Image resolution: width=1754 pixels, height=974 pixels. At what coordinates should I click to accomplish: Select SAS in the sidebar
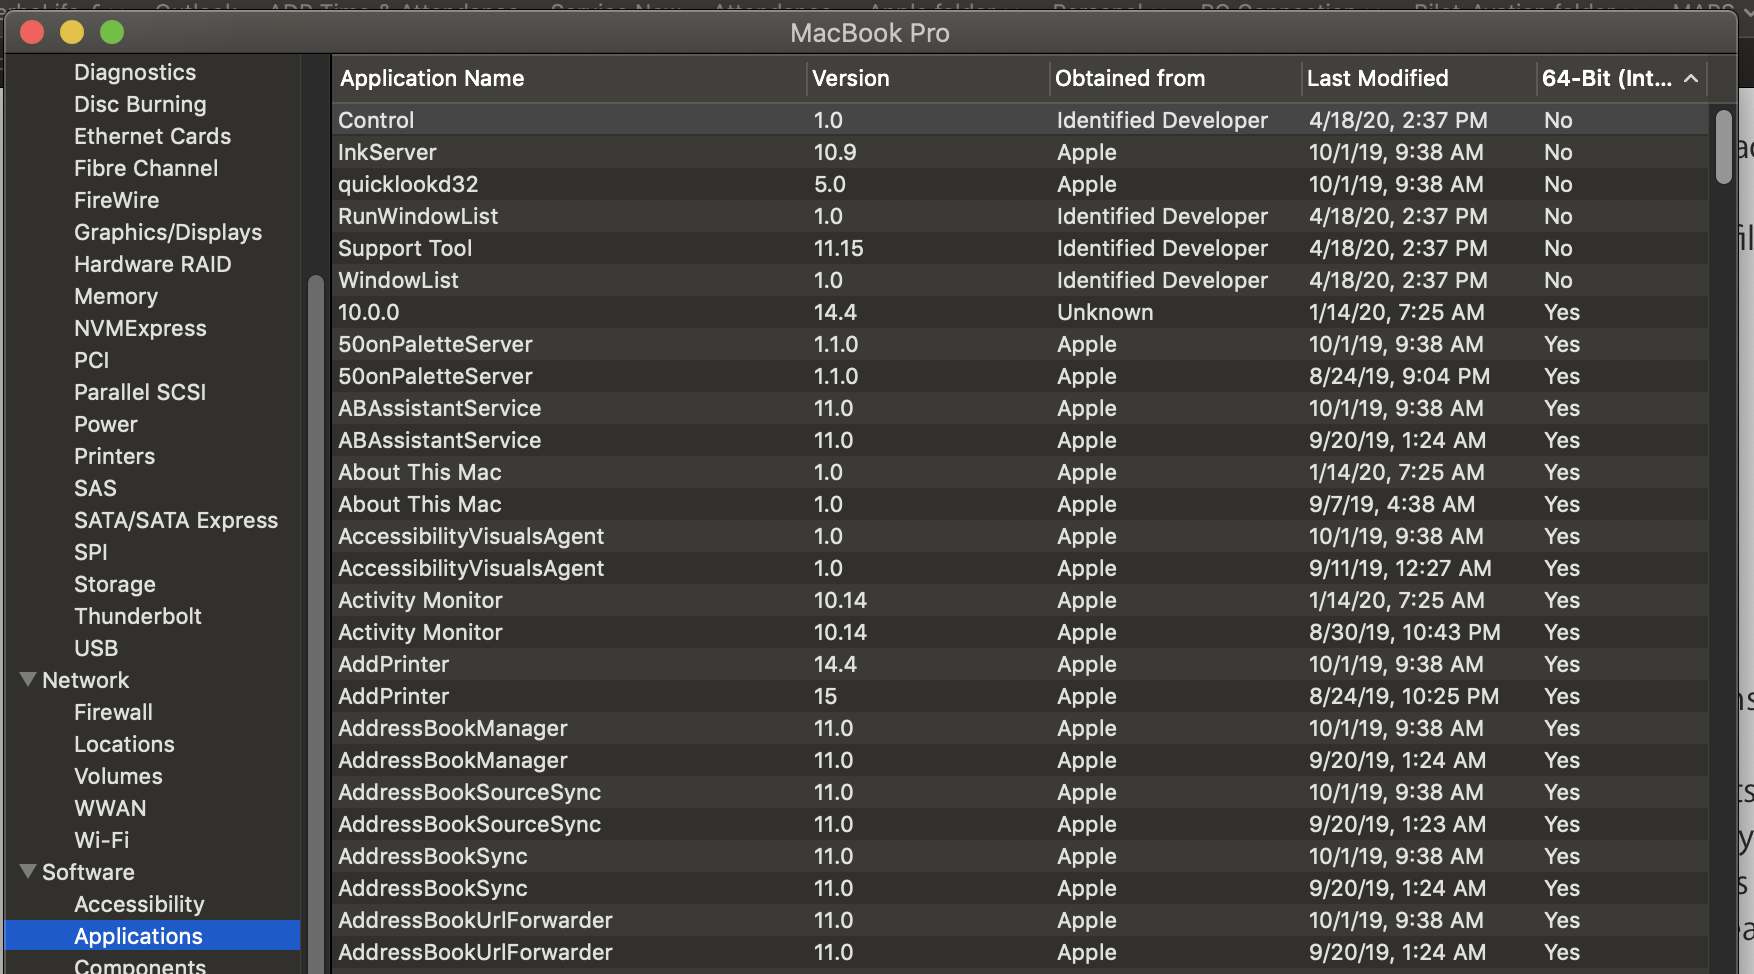point(95,488)
